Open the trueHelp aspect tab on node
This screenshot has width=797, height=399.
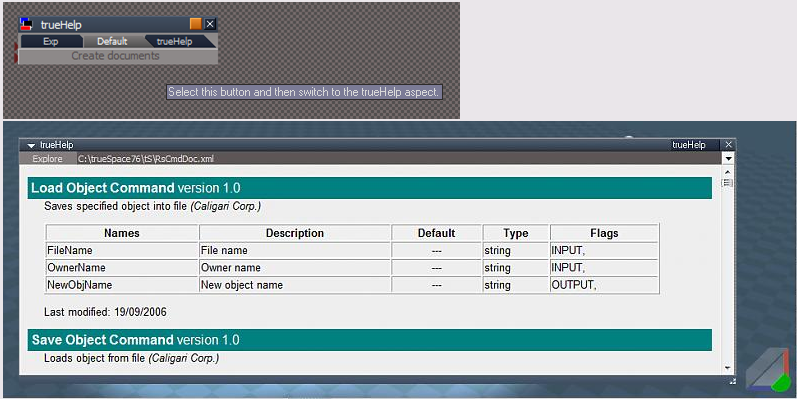pyautogui.click(x=175, y=41)
